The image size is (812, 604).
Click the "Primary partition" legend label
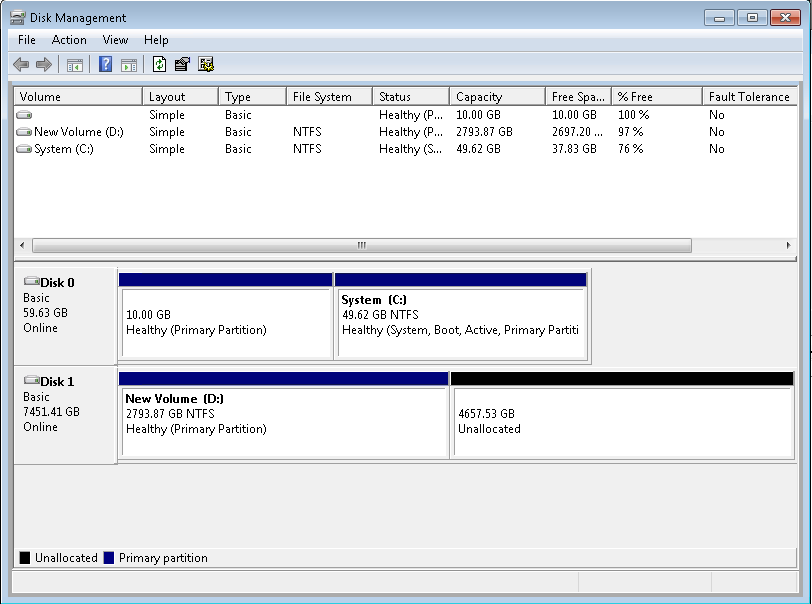(x=163, y=558)
